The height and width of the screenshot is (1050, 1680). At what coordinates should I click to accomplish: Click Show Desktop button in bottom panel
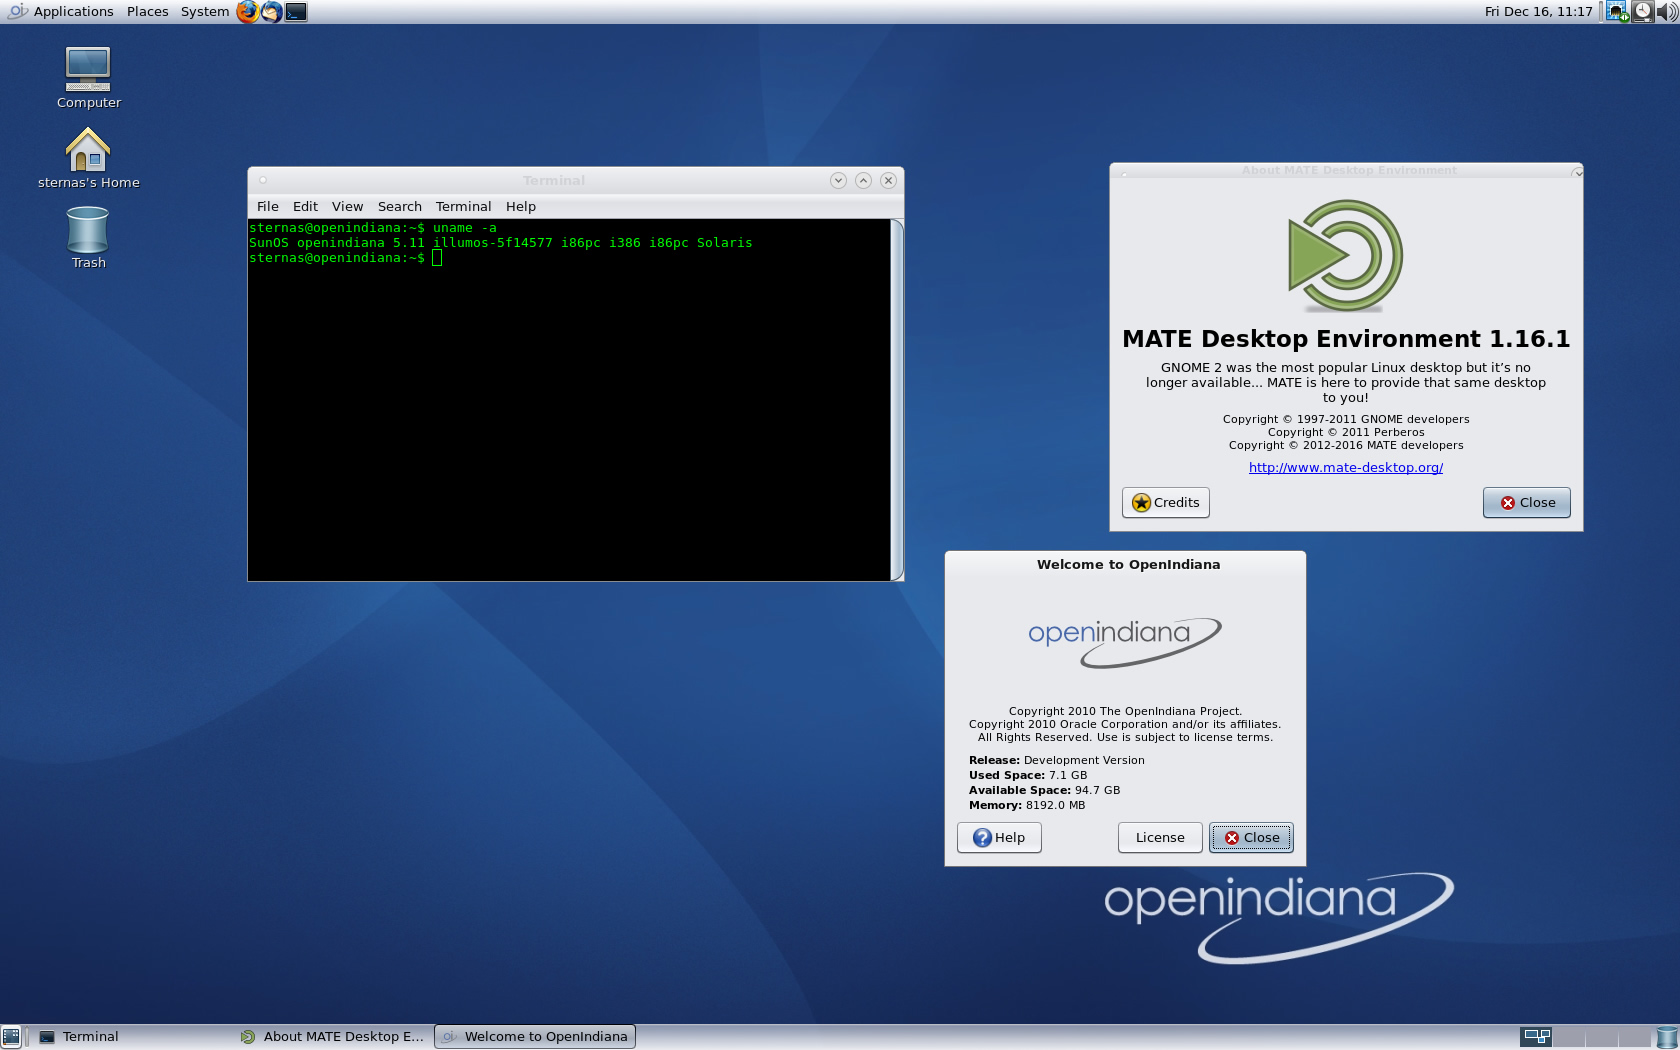coord(11,1037)
